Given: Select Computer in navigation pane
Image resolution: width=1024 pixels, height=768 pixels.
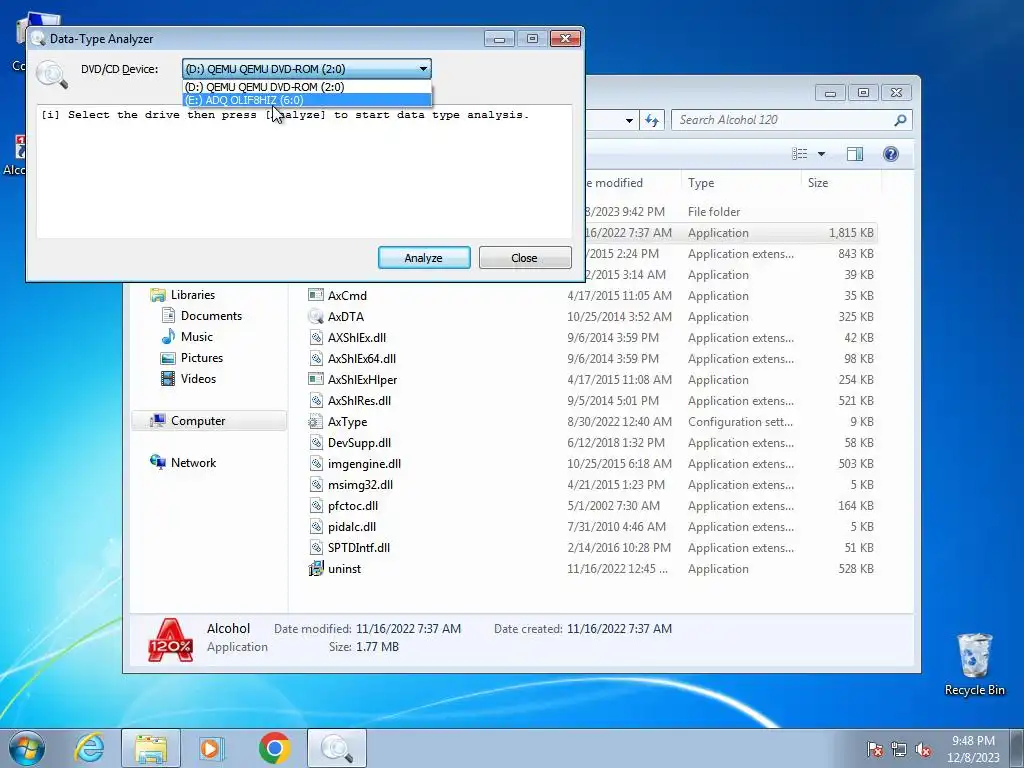Looking at the screenshot, I should pyautogui.click(x=198, y=421).
